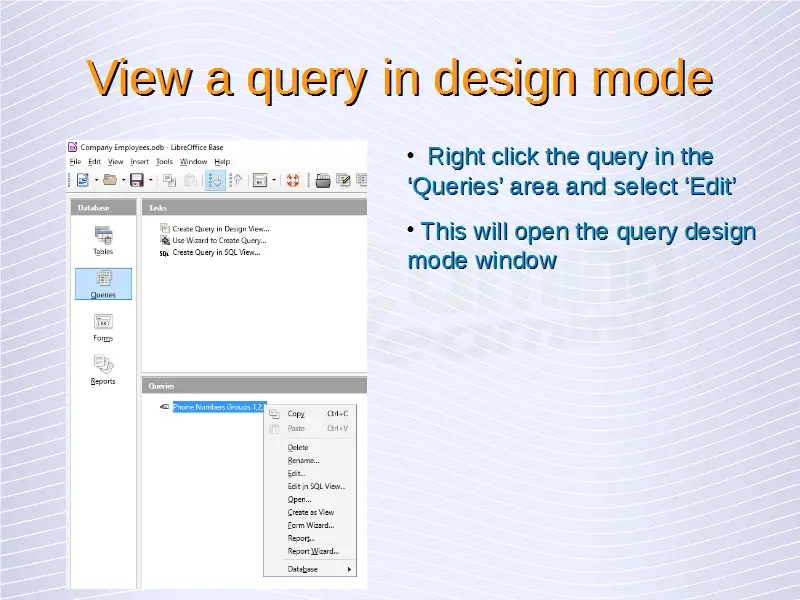Expand the Open folder dropdown arrow
Viewport: 800px width, 600px height.
click(x=122, y=181)
